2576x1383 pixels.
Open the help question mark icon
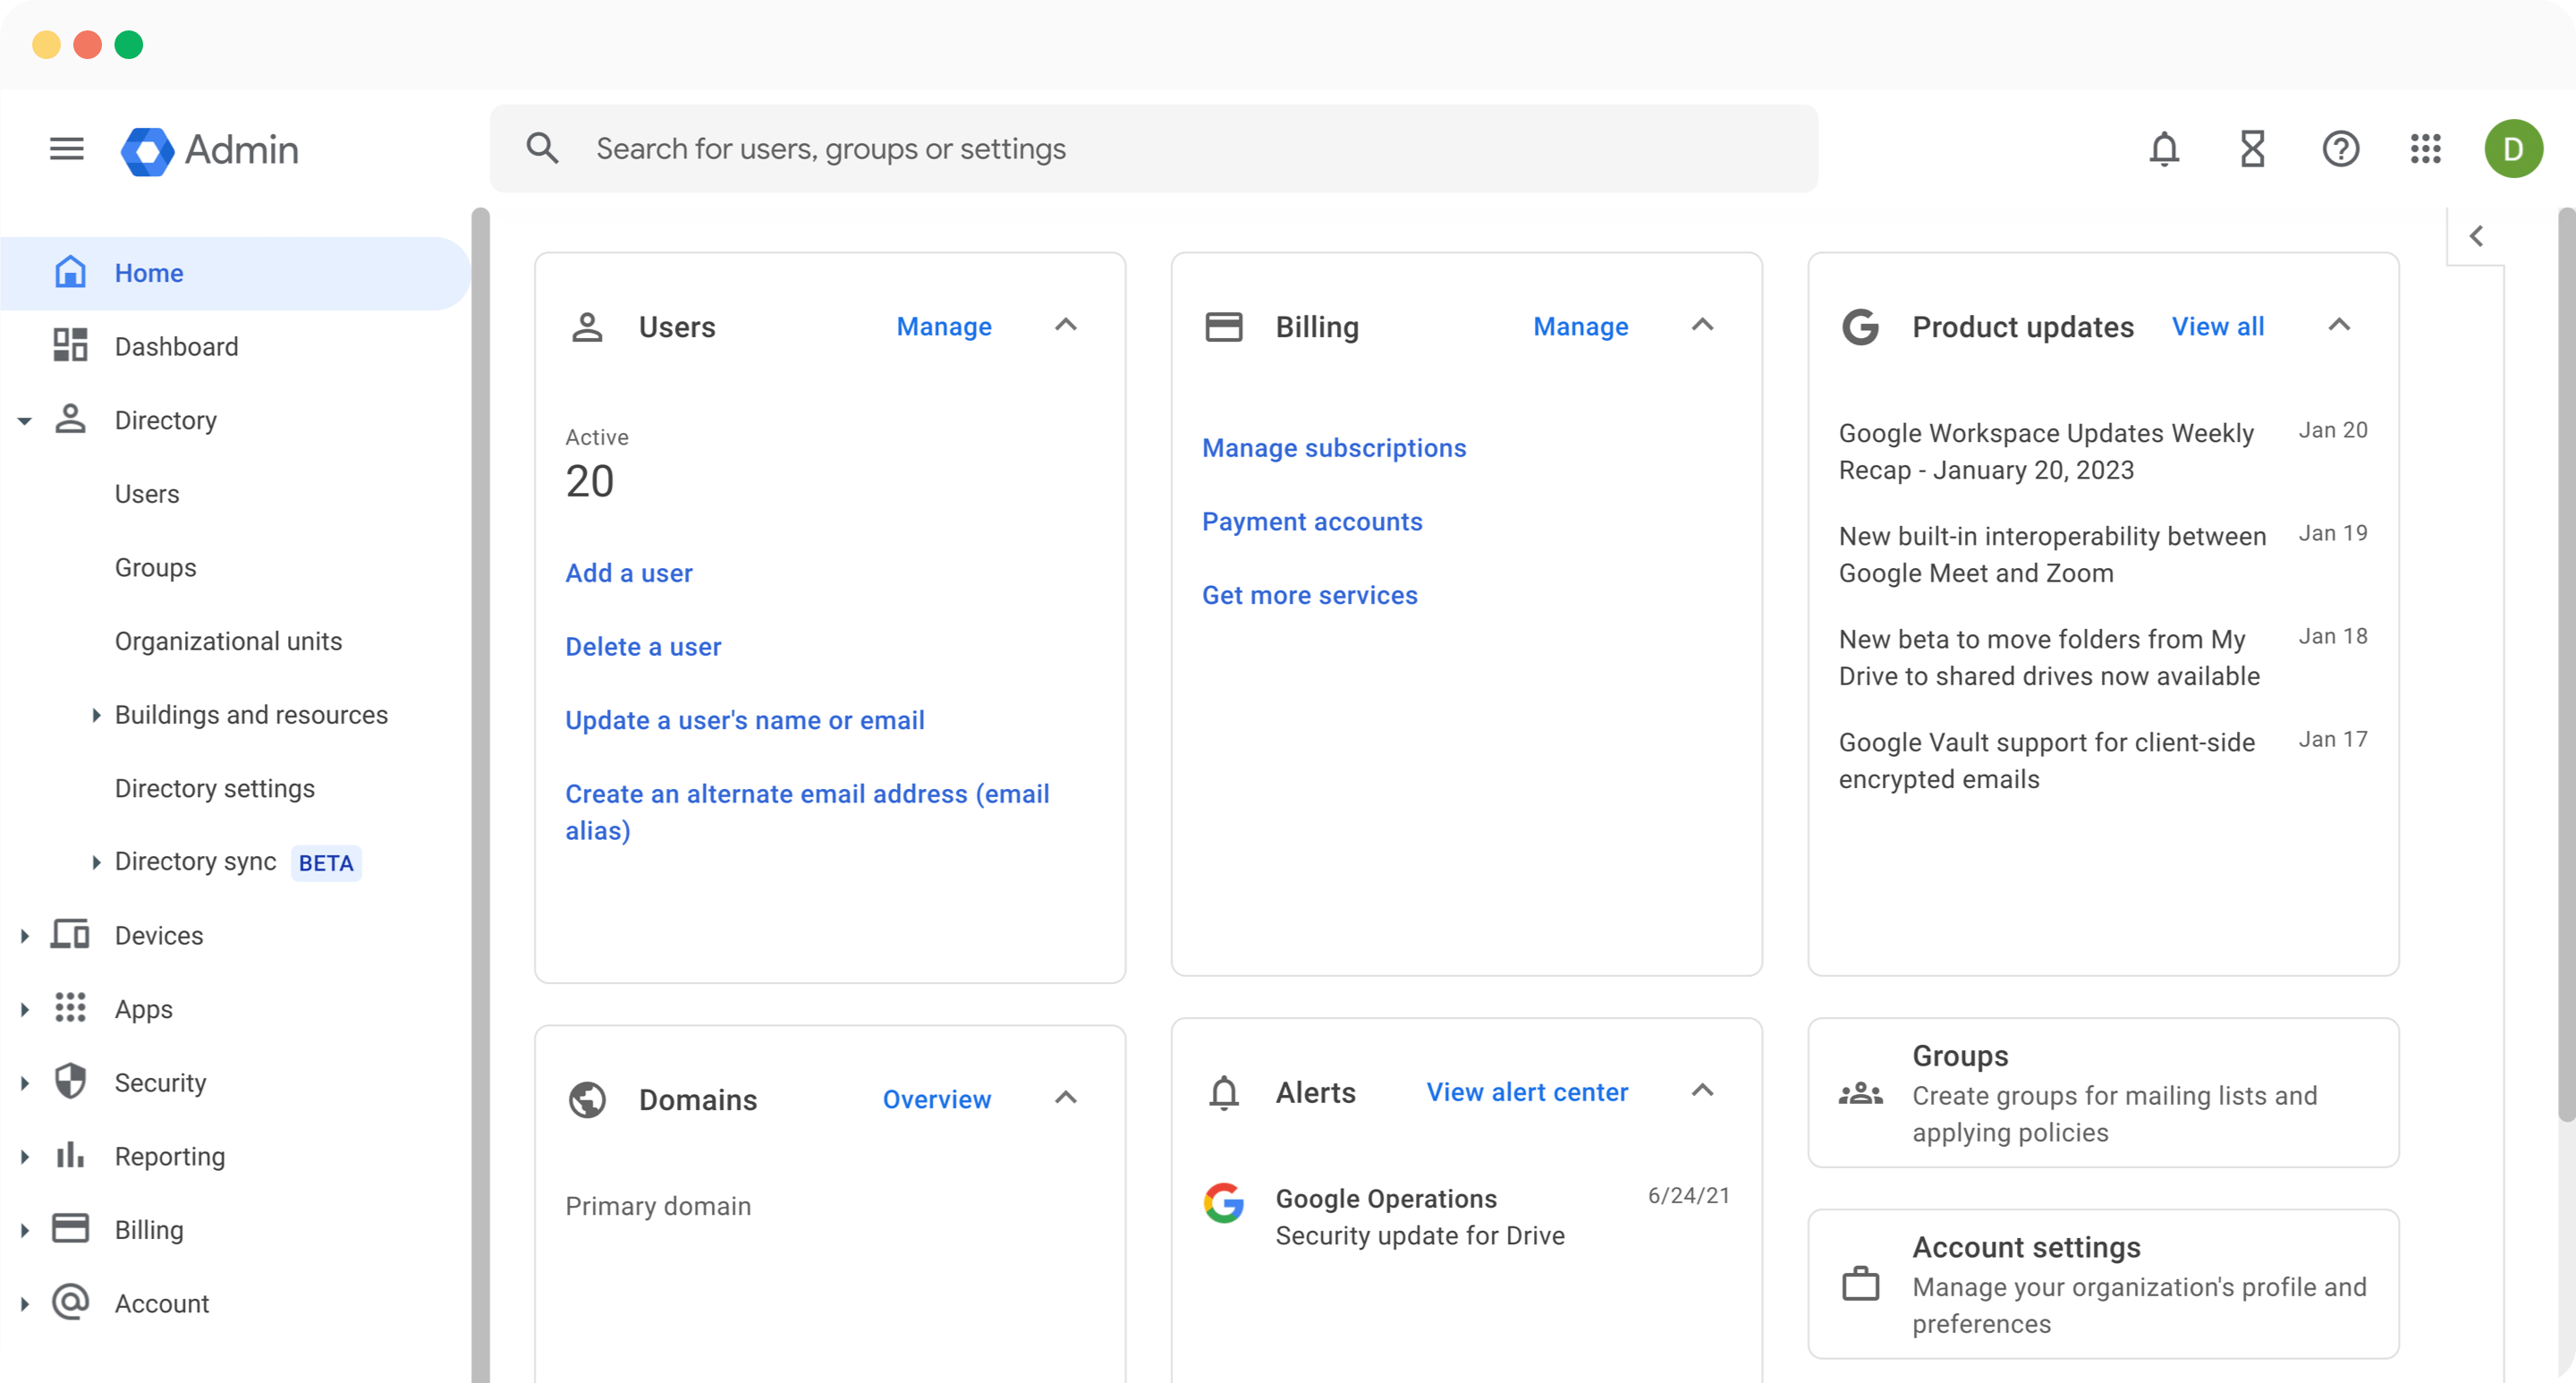(x=2340, y=149)
